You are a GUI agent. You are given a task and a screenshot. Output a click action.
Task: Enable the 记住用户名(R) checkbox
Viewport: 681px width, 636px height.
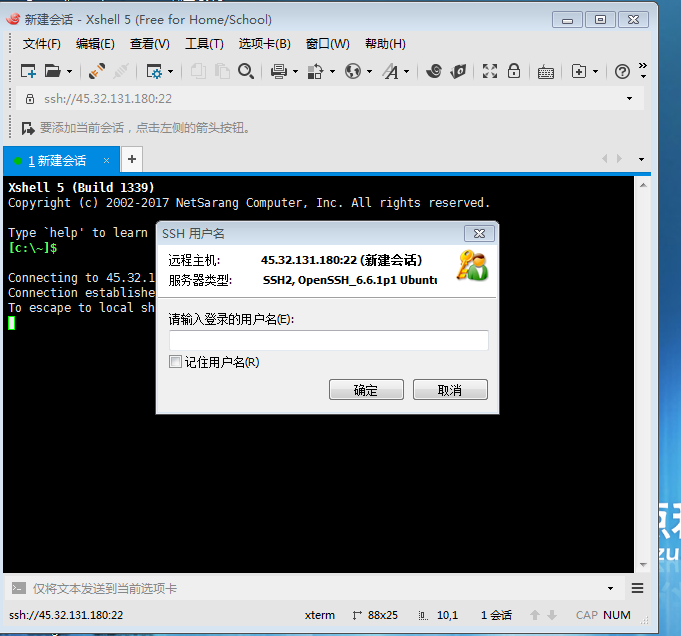coord(175,362)
